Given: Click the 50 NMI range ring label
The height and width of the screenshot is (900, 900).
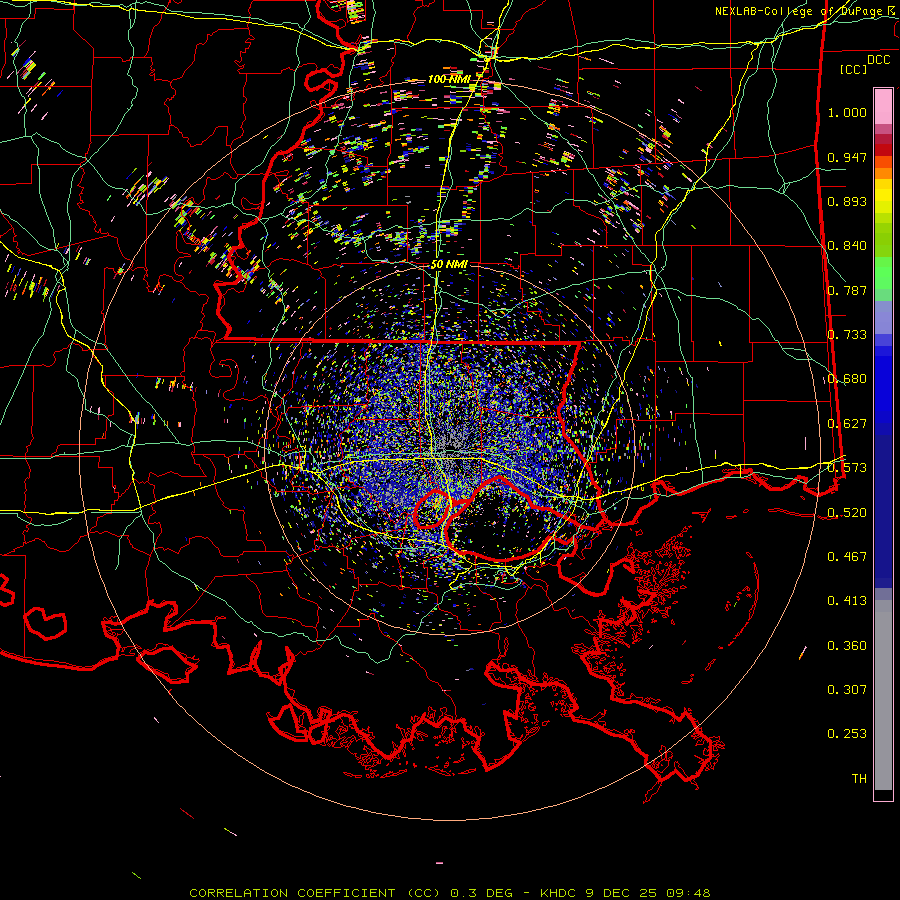Looking at the screenshot, I should click(x=449, y=265).
